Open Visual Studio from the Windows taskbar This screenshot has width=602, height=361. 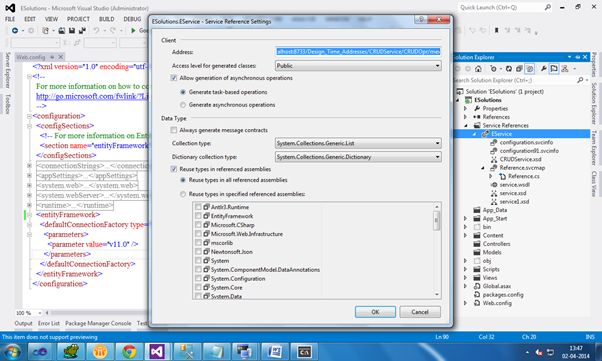point(157,351)
